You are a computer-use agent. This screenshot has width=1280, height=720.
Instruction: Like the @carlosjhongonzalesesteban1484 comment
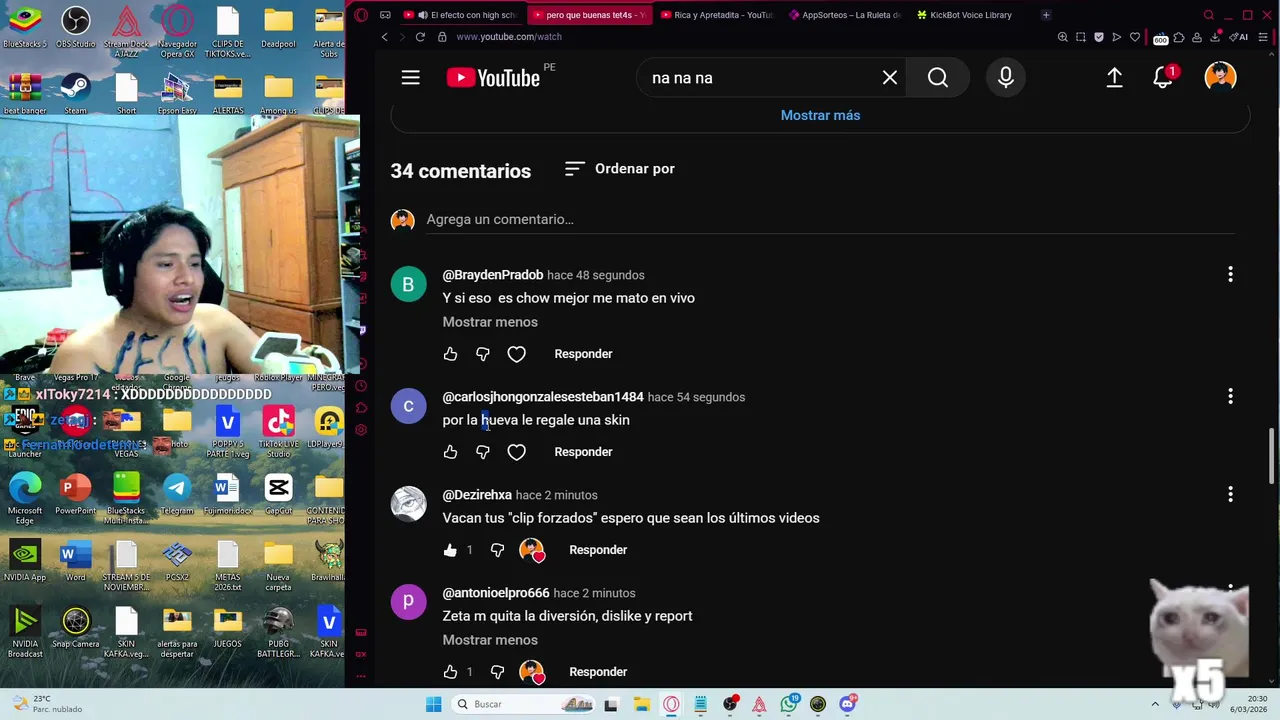pyautogui.click(x=450, y=452)
